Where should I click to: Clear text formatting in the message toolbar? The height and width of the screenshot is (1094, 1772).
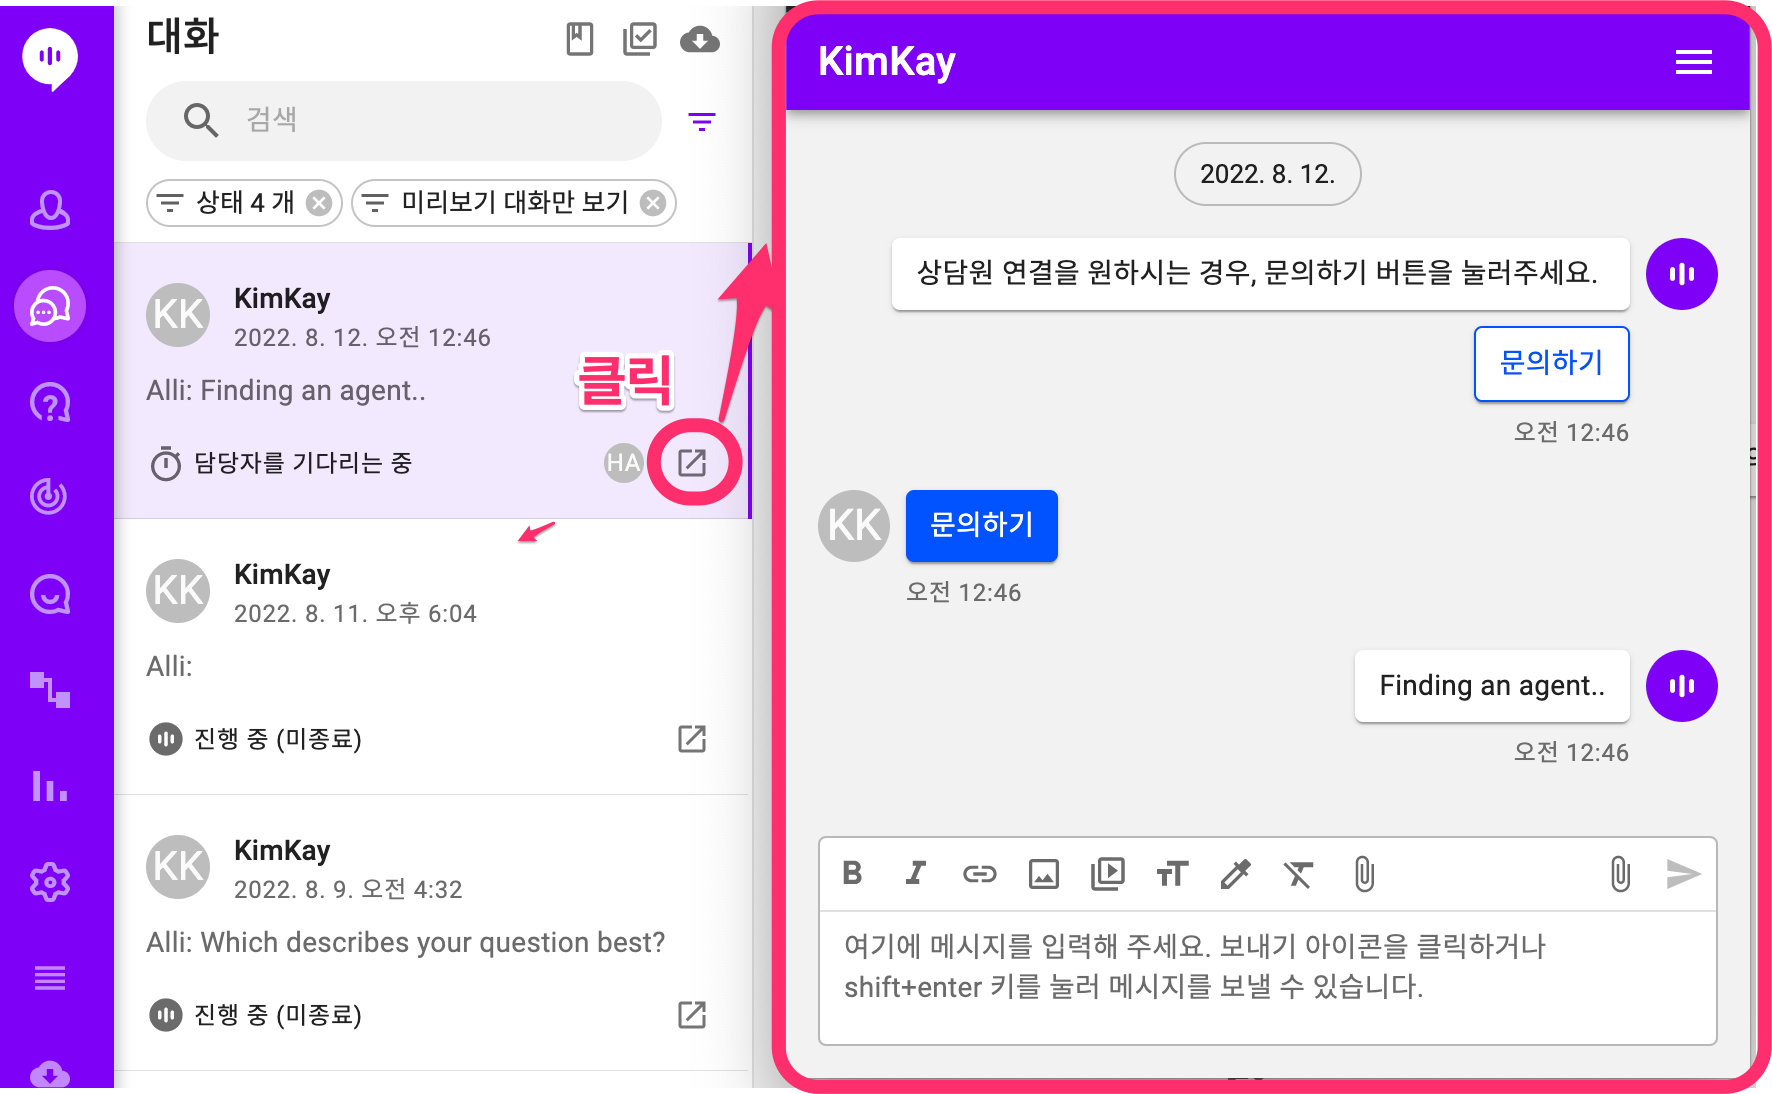(x=1300, y=873)
